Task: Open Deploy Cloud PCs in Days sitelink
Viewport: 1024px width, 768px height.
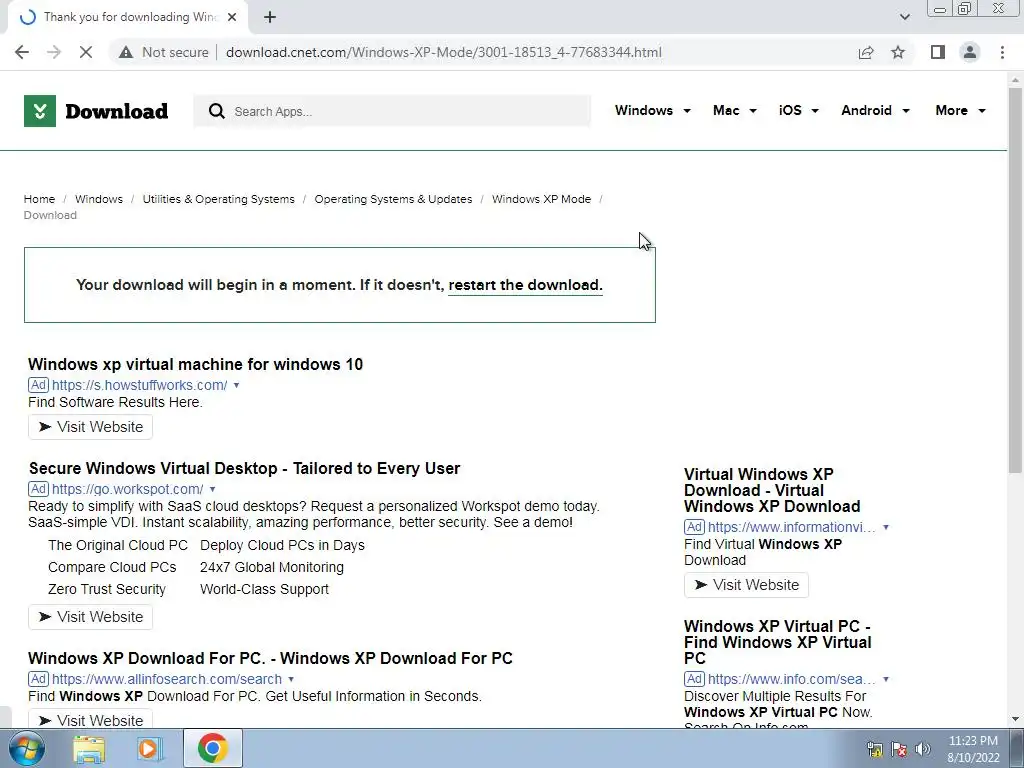Action: [282, 545]
